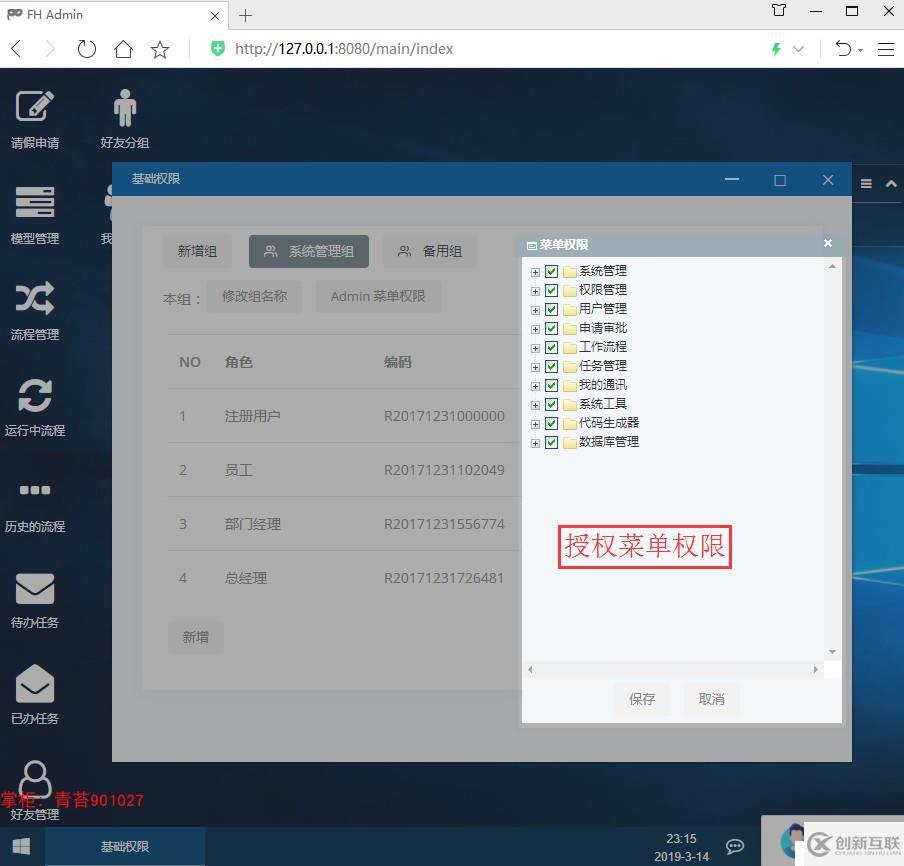Bookmark page with the star icon
This screenshot has width=904, height=866.
tap(160, 49)
